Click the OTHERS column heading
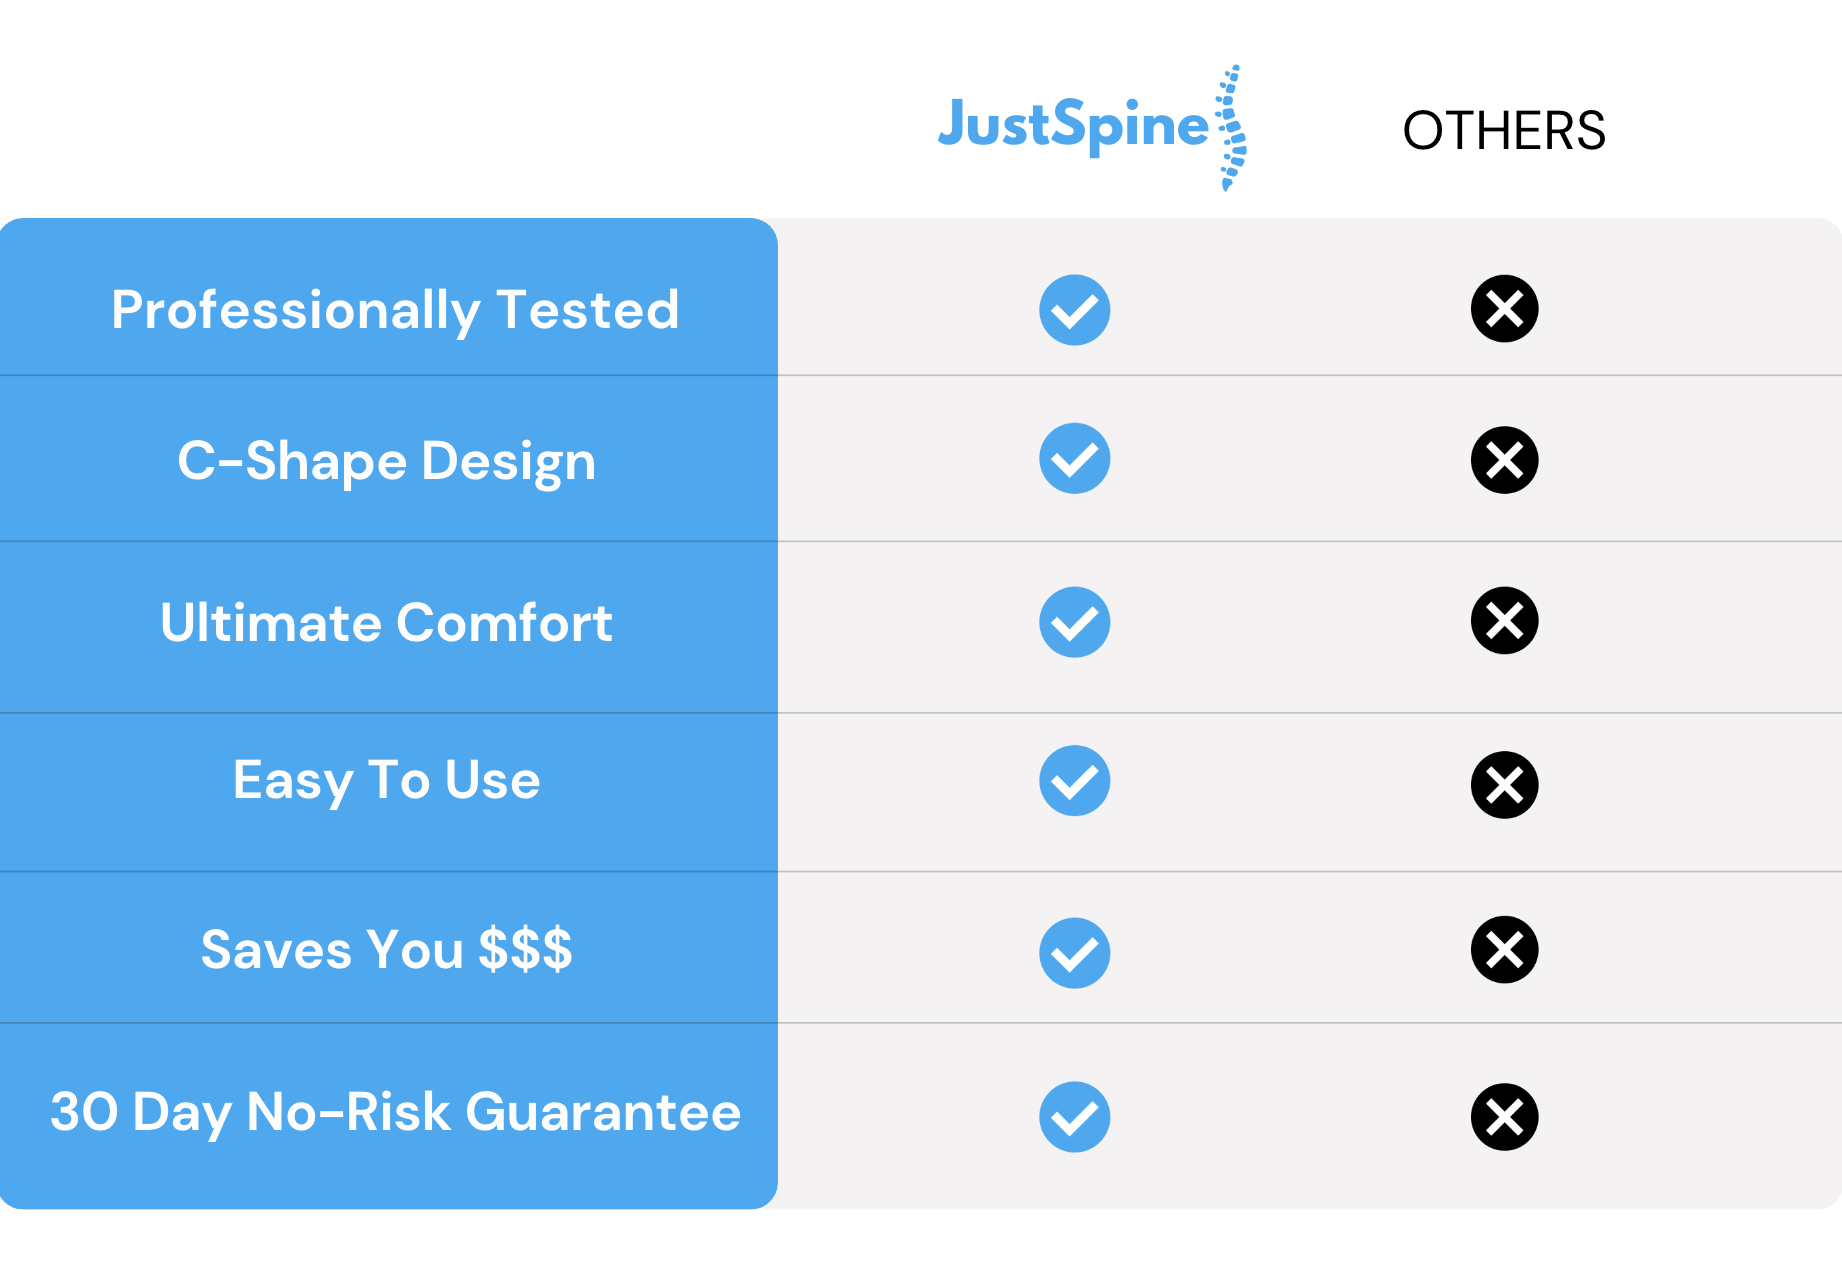 [x=1504, y=131]
